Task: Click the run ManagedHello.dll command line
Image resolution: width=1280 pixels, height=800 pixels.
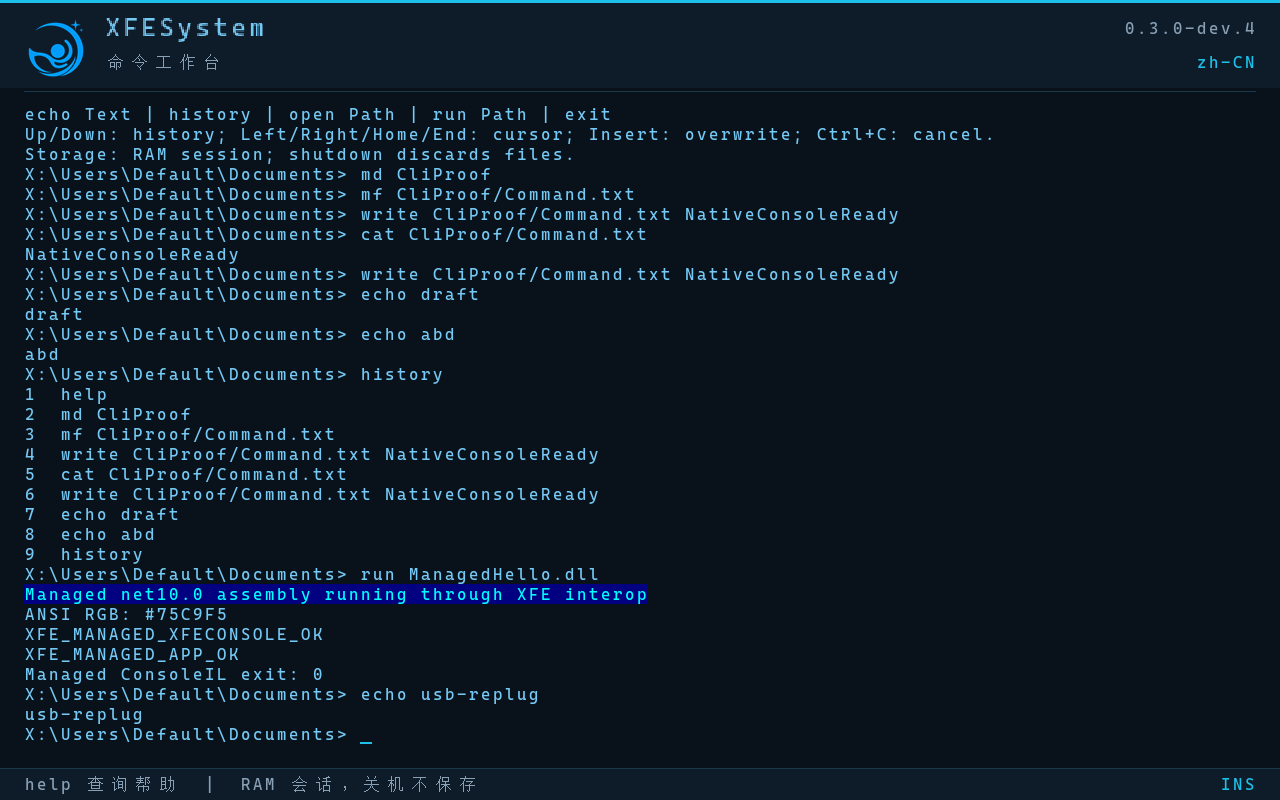Action: pyautogui.click(x=312, y=575)
